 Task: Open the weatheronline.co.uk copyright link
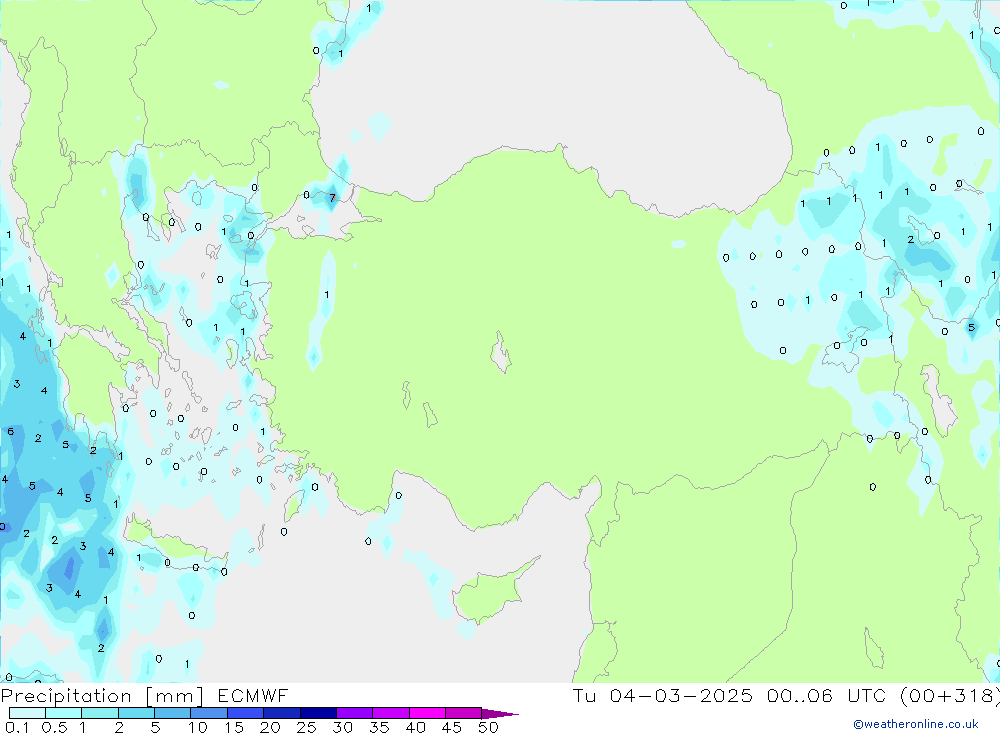916,724
